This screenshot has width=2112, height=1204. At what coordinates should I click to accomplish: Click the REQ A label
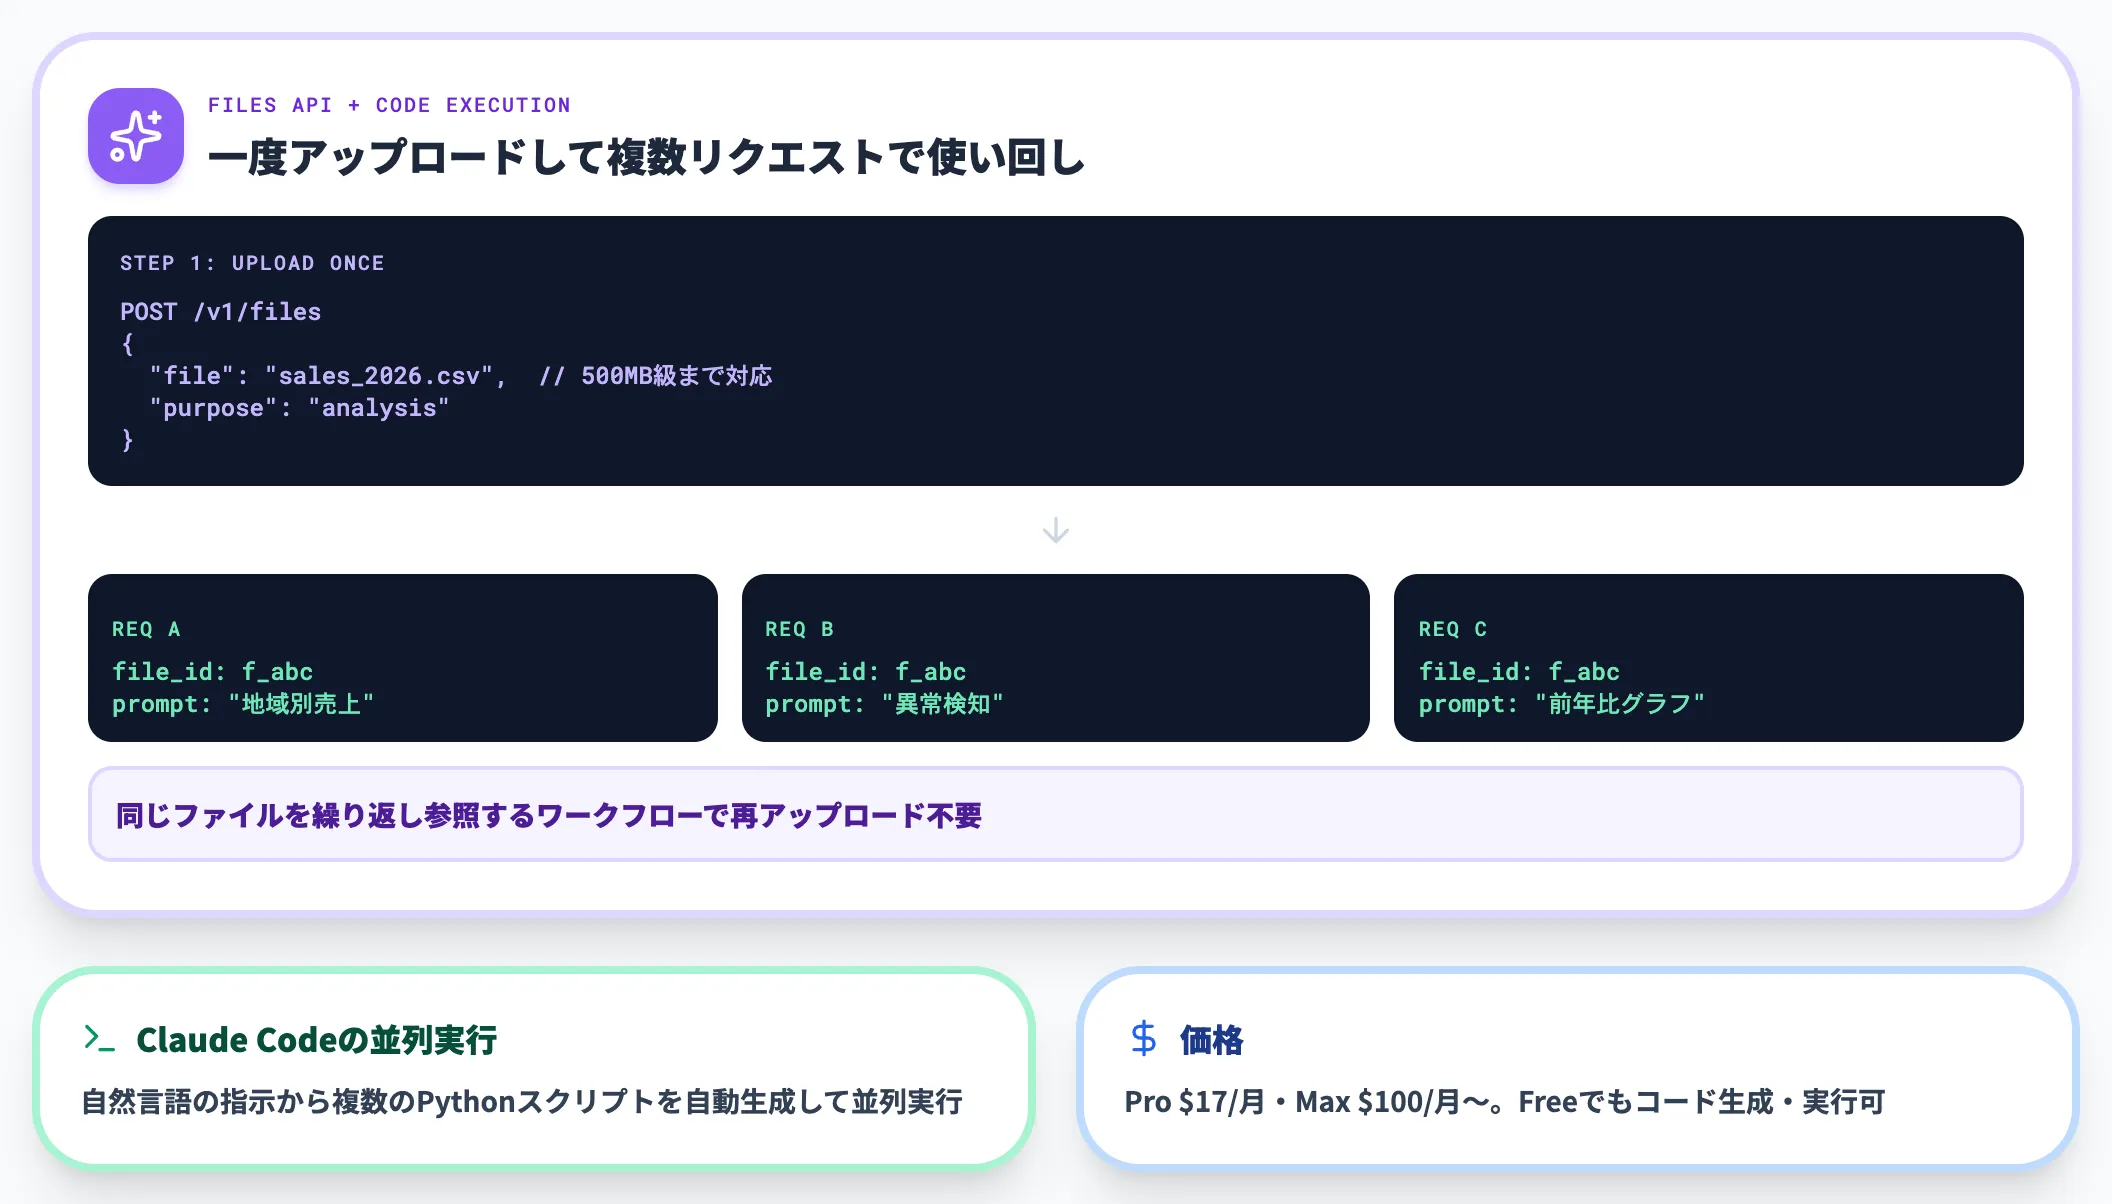(x=146, y=629)
